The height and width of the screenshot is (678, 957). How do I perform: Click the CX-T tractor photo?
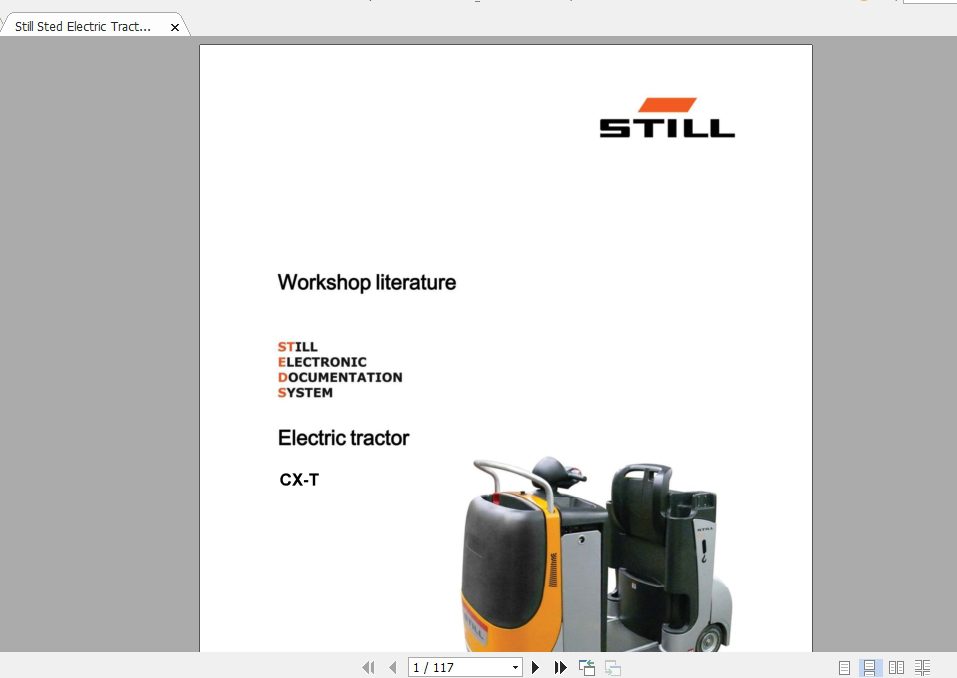(x=596, y=554)
